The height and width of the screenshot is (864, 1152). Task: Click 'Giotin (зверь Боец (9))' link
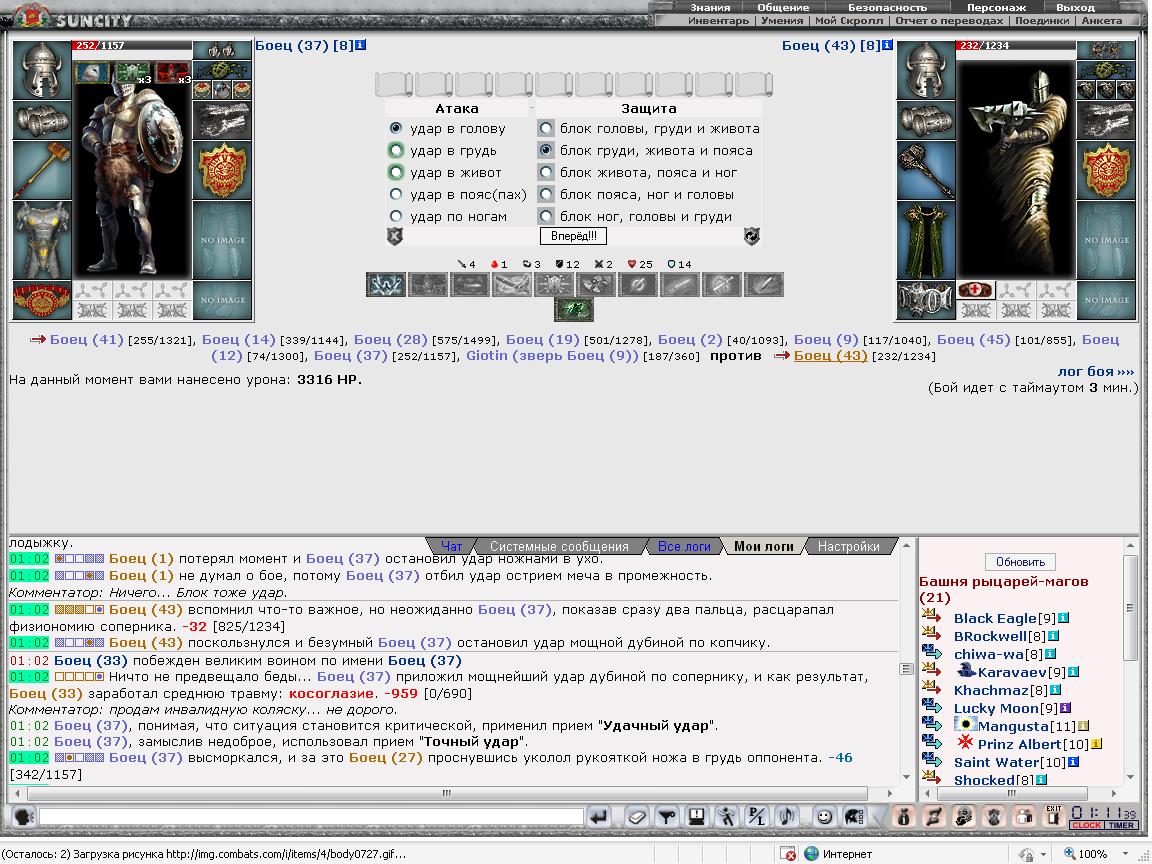pyautogui.click(x=552, y=356)
